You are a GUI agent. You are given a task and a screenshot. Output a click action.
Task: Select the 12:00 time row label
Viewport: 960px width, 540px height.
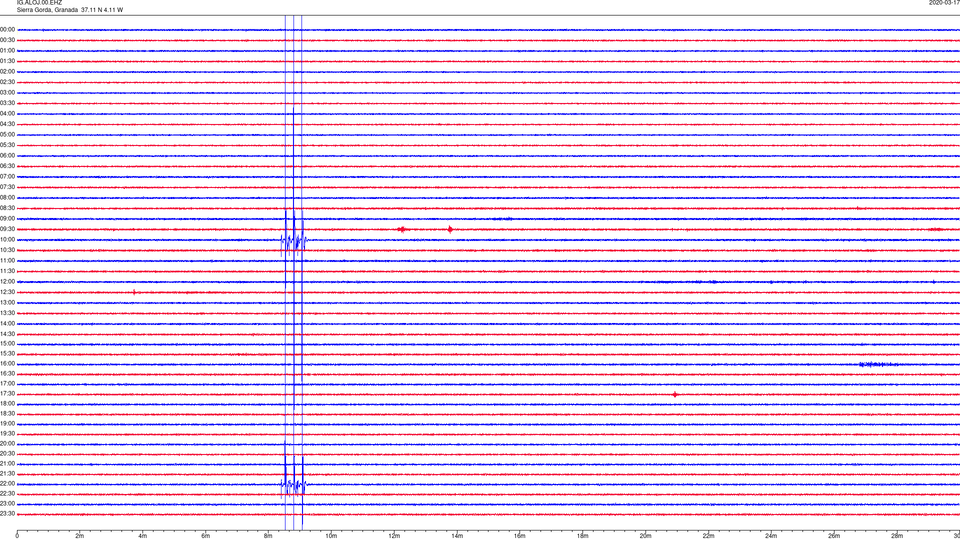pyautogui.click(x=7, y=282)
